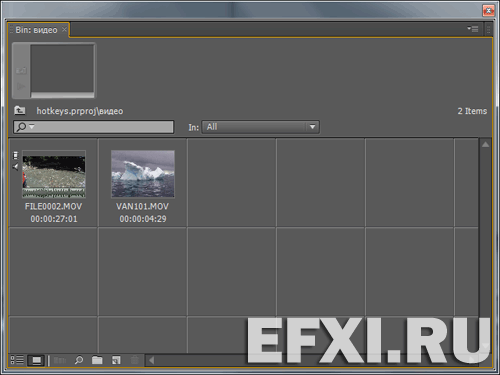Click the FILE0002.MOV file name
Screen dimensions: 500x375
53,206
